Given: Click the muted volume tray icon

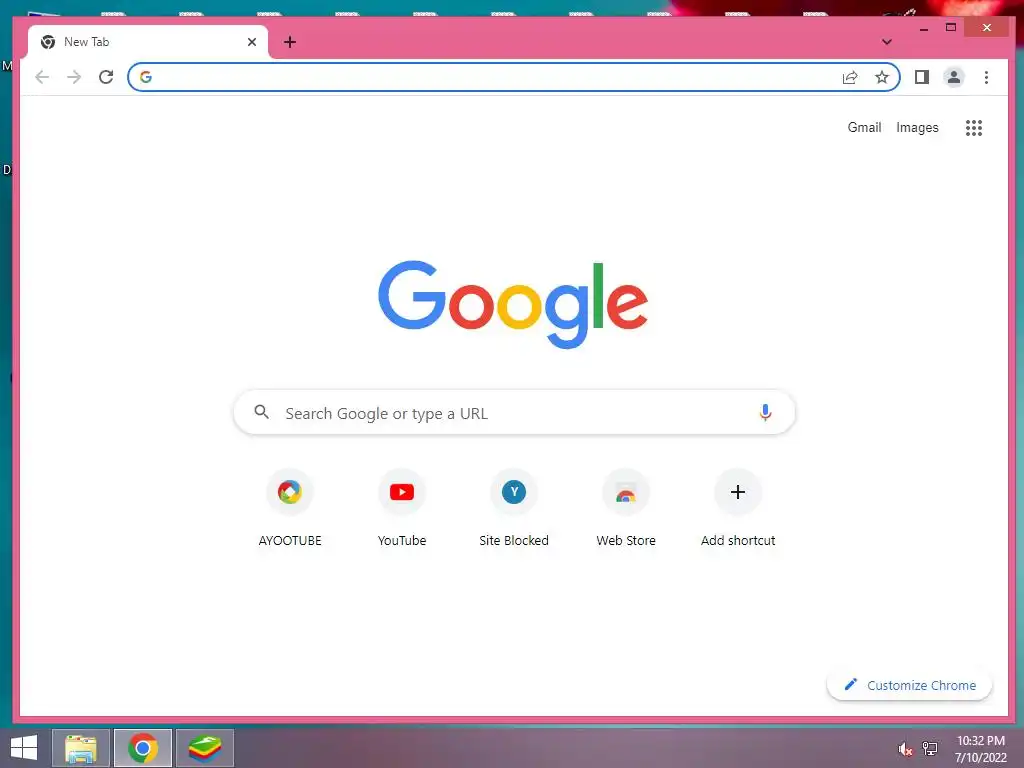Looking at the screenshot, I should [905, 749].
